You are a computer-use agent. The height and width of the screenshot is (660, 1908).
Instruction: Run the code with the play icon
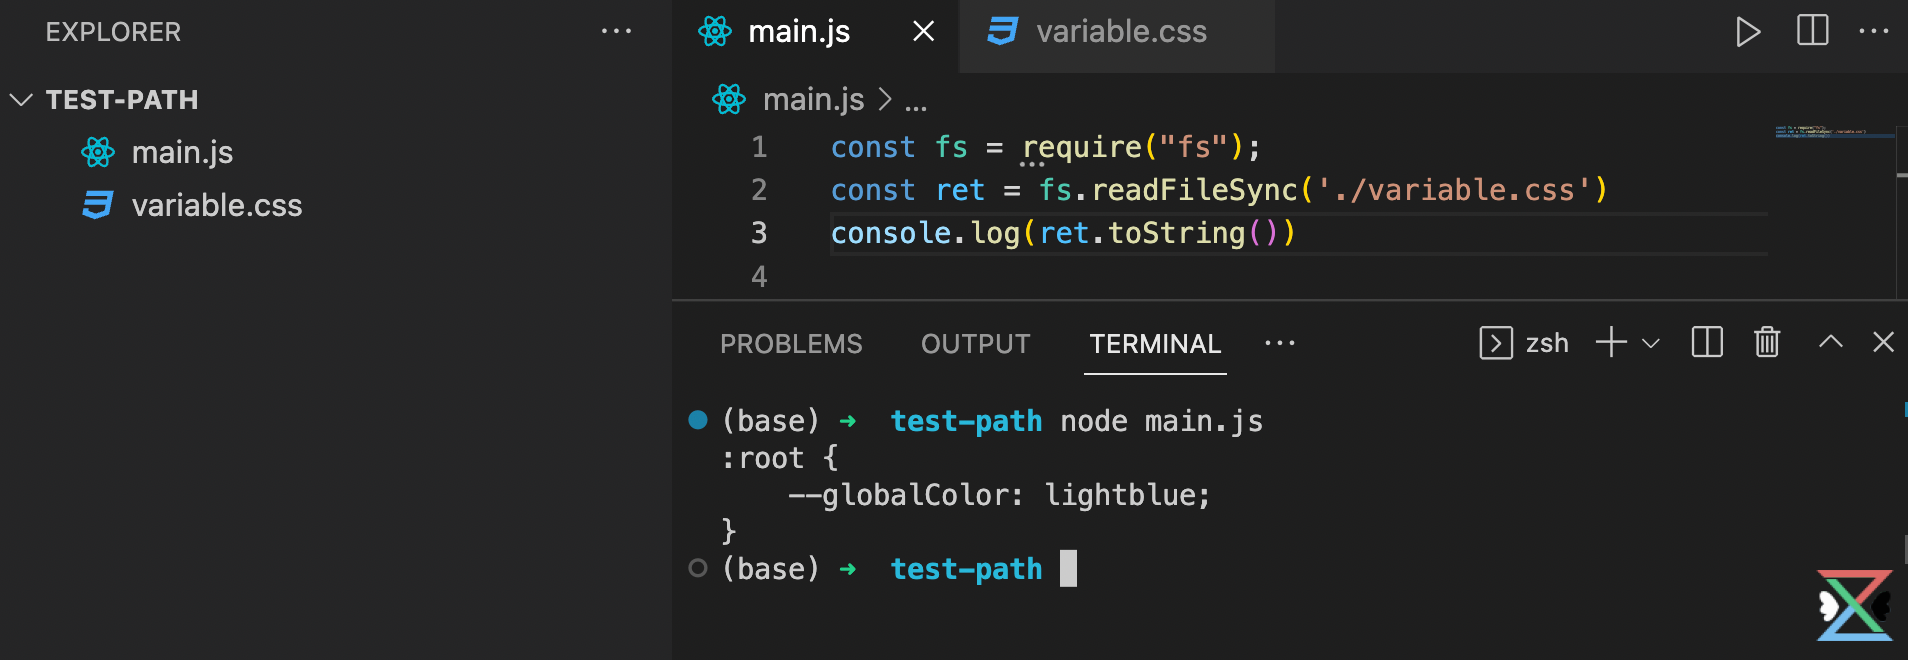[1747, 32]
